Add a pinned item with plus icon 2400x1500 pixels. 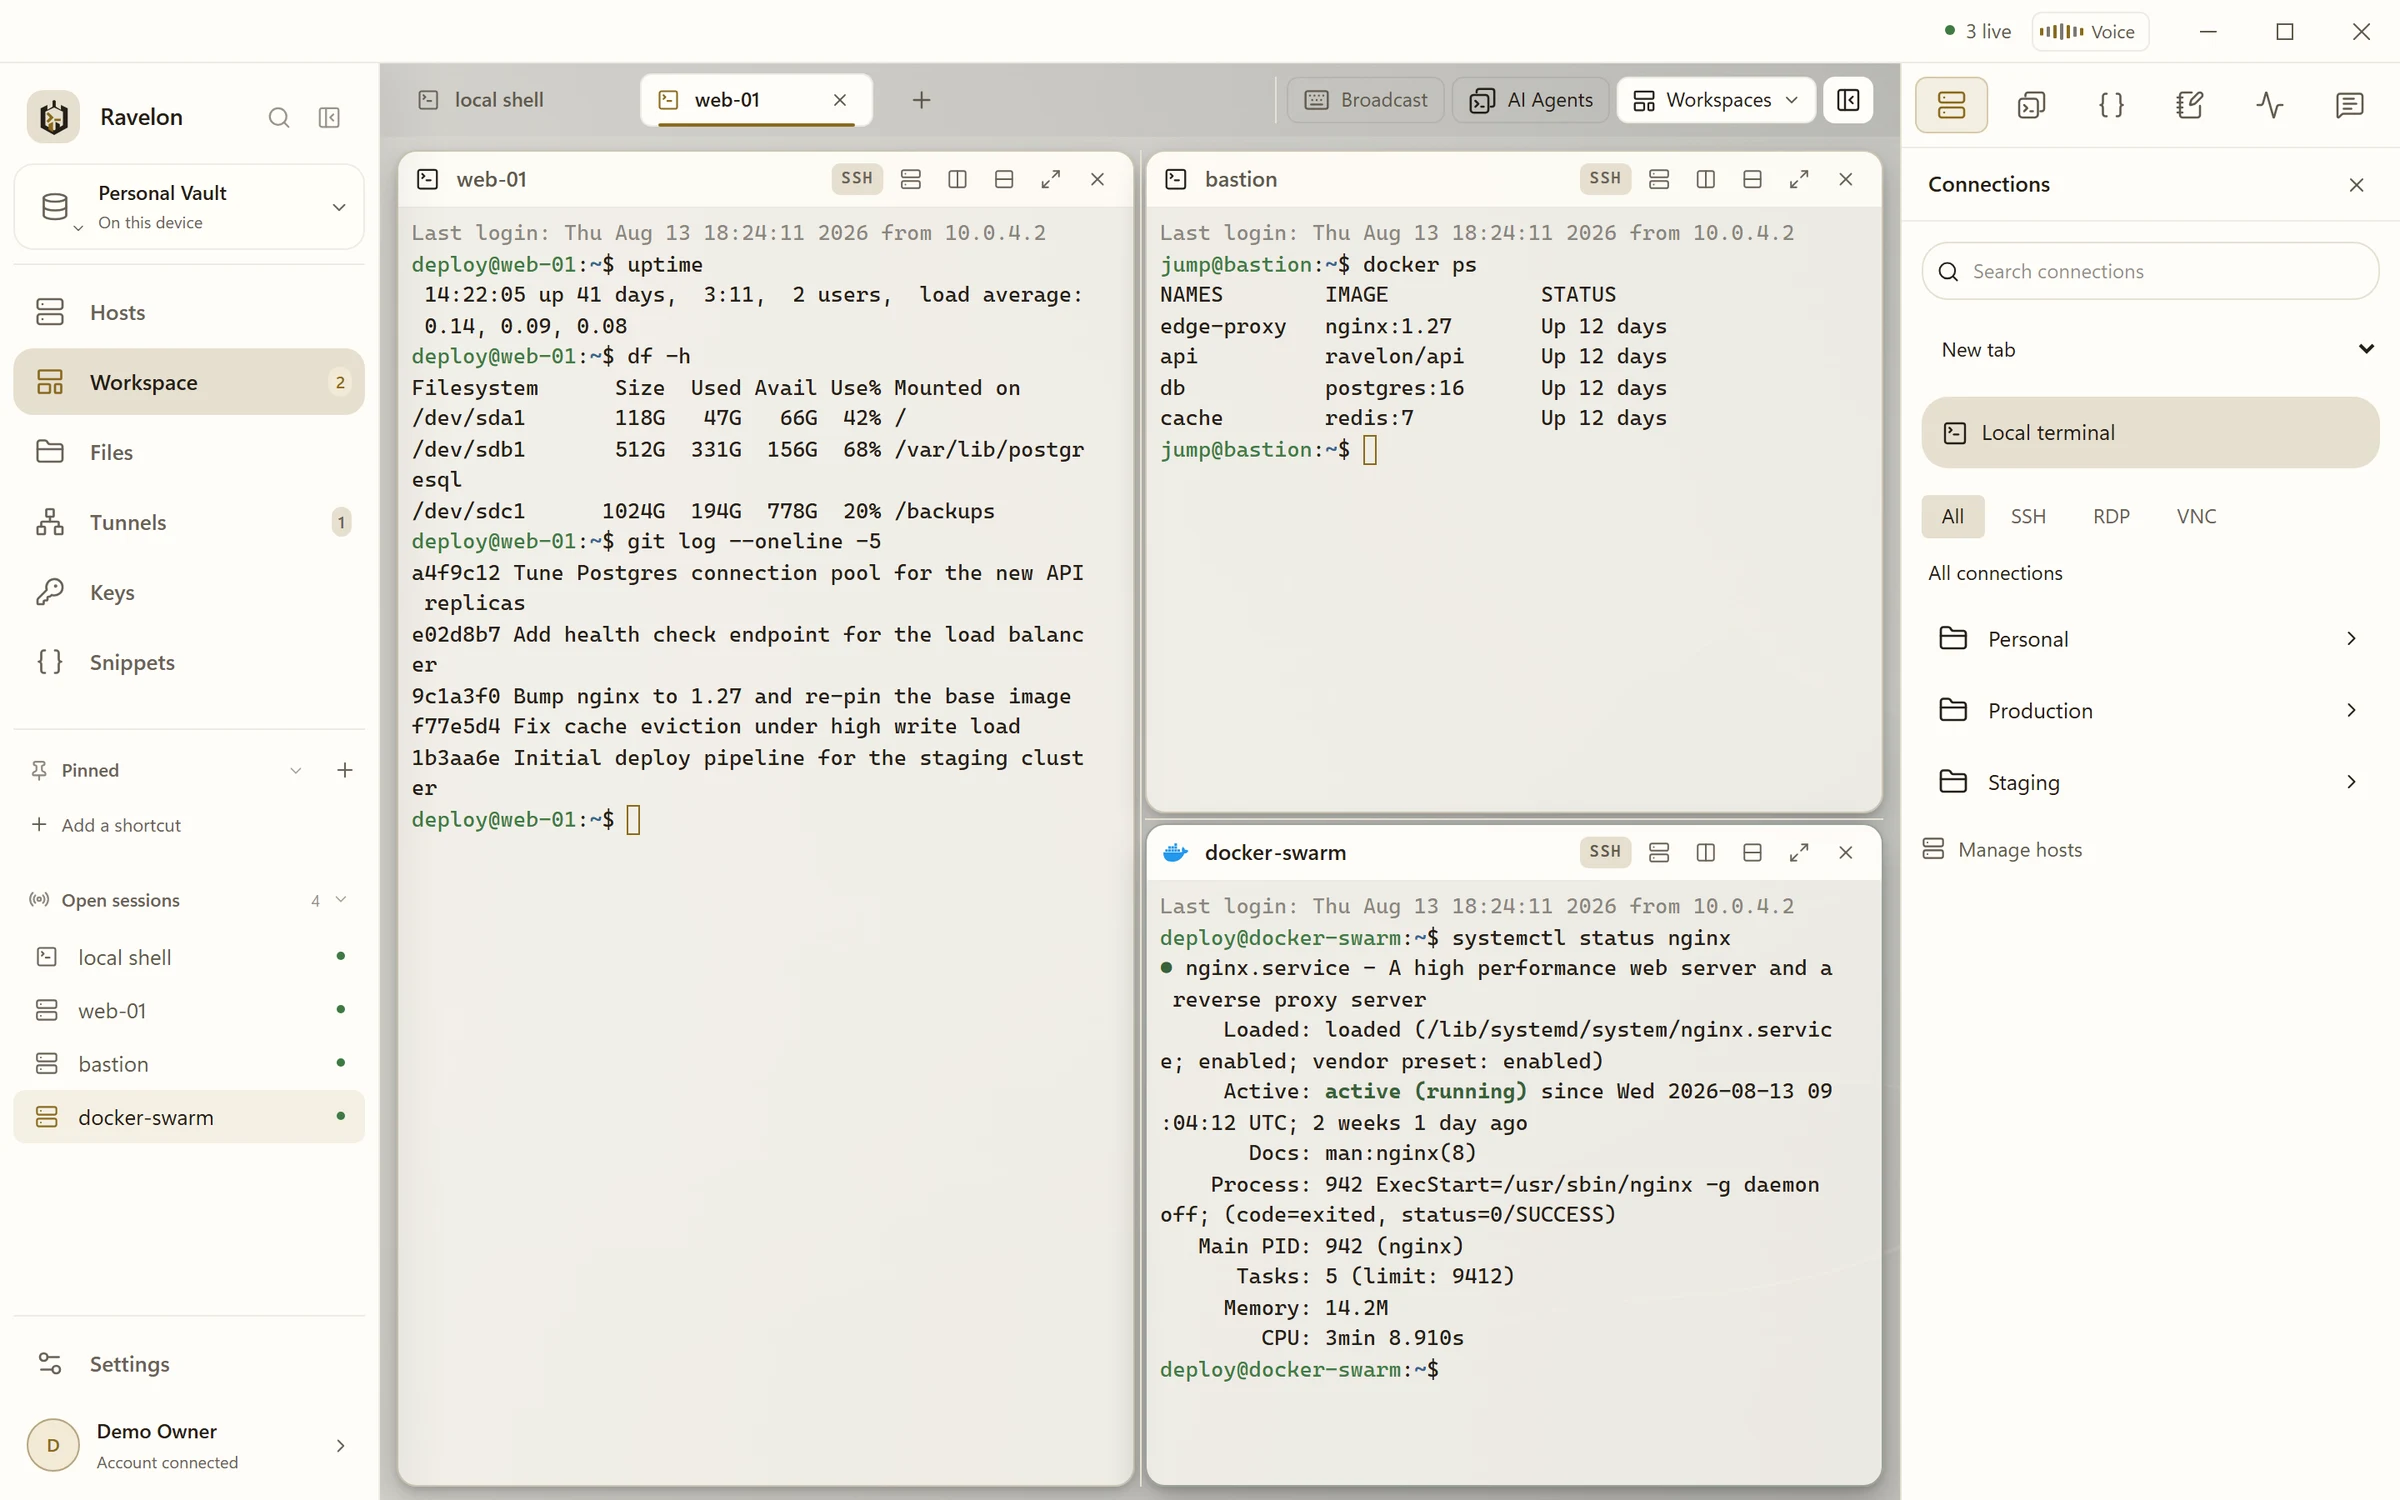click(344, 770)
